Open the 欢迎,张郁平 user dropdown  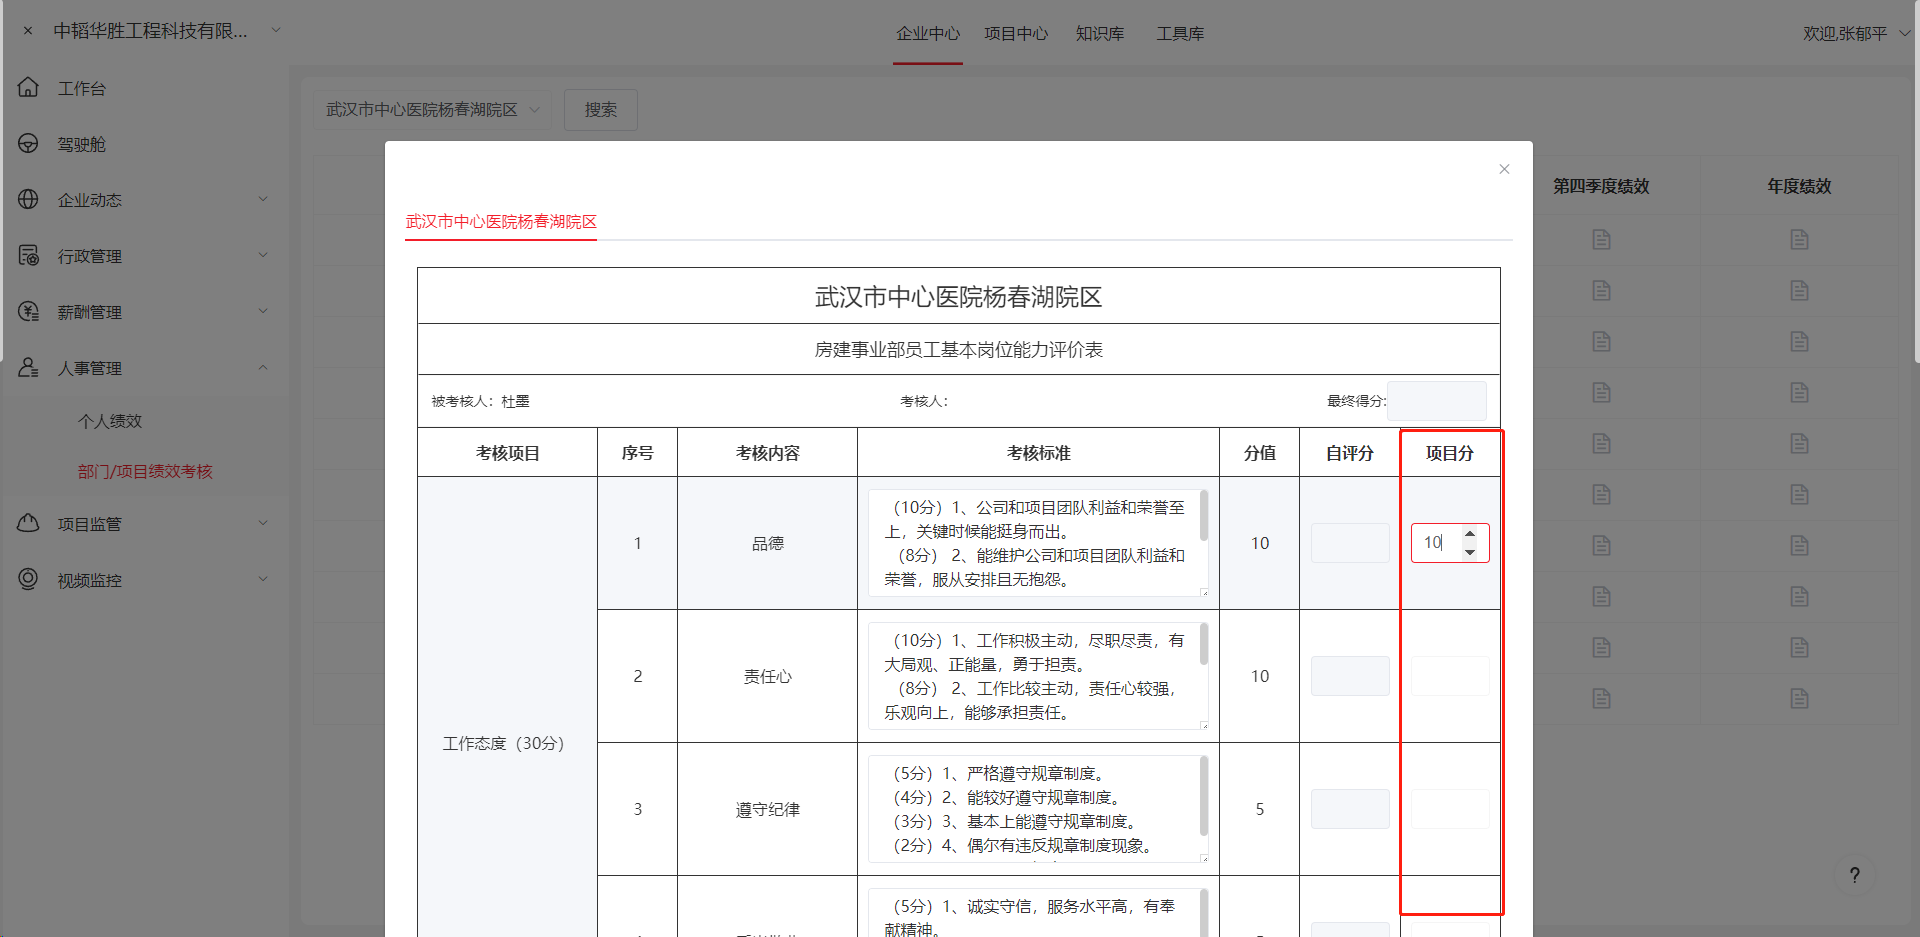click(1857, 33)
